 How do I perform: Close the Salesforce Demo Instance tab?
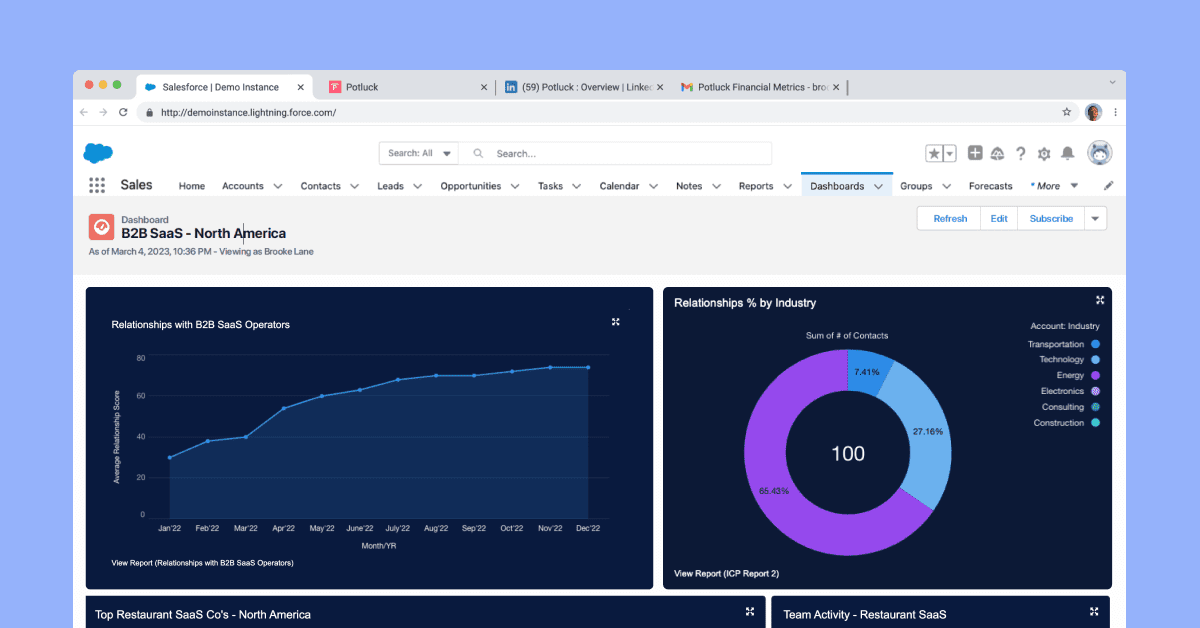(300, 87)
